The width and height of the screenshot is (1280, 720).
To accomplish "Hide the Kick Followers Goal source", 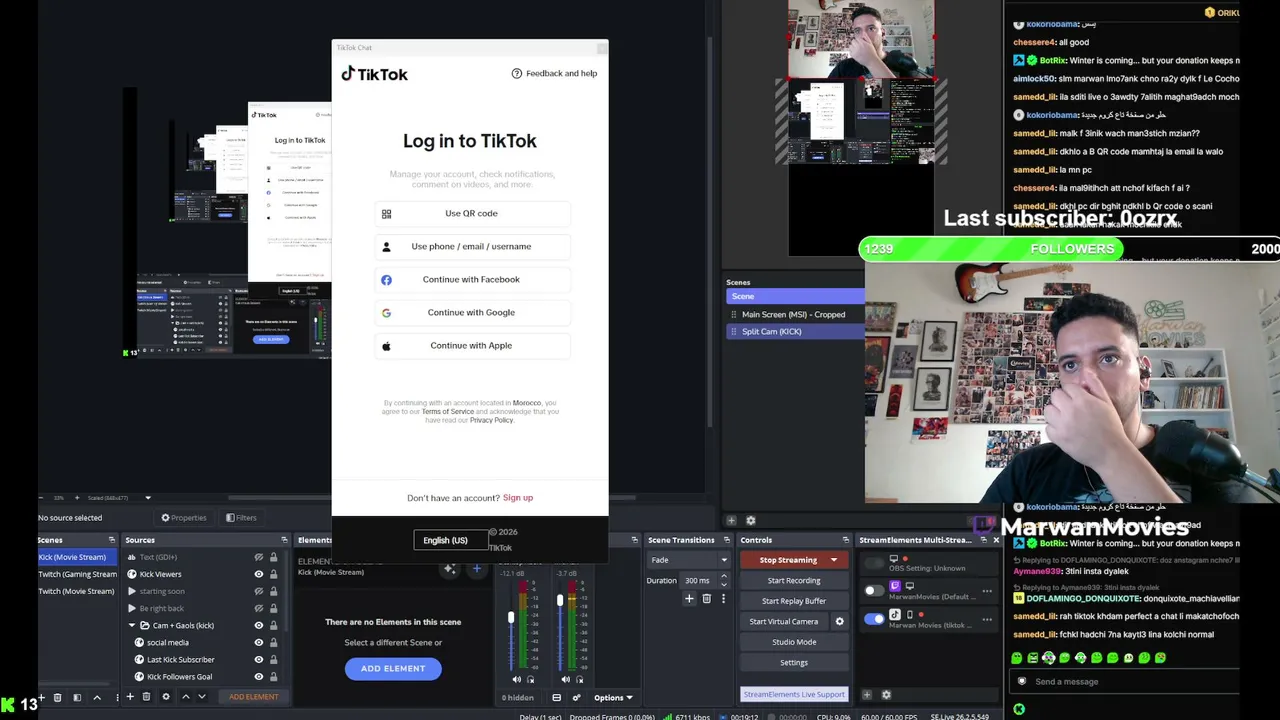I will click(259, 677).
